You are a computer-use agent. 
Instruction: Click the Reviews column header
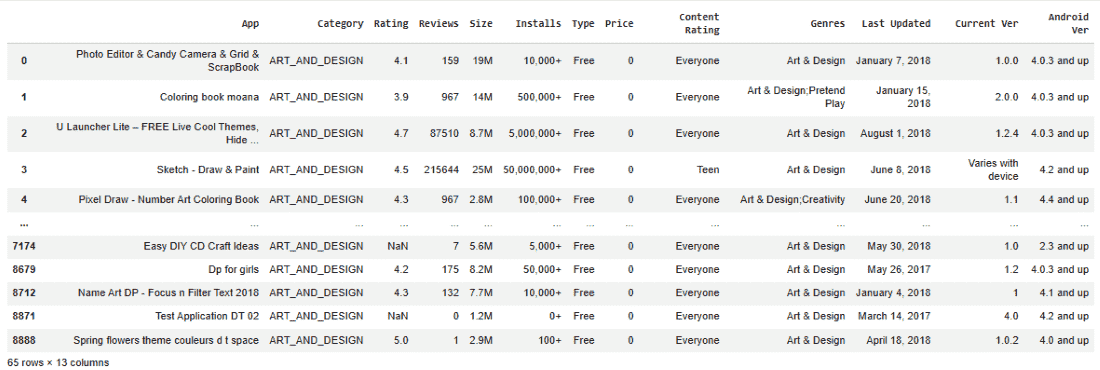pyautogui.click(x=438, y=23)
